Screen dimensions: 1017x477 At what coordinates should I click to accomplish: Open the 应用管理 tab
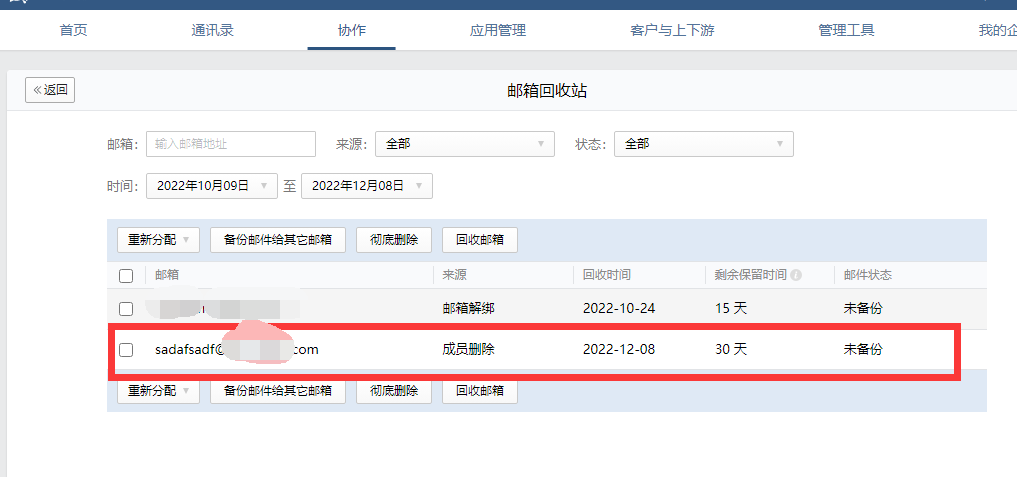coord(497,30)
